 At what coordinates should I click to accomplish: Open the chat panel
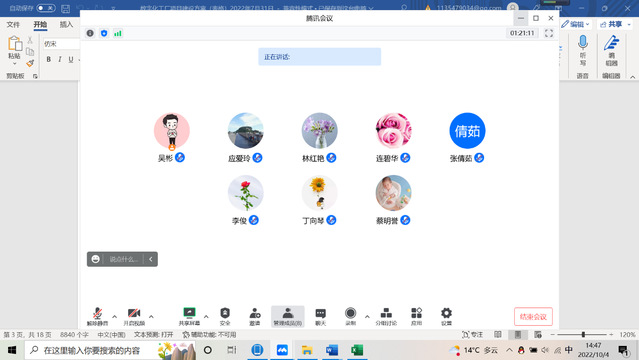pyautogui.click(x=321, y=316)
